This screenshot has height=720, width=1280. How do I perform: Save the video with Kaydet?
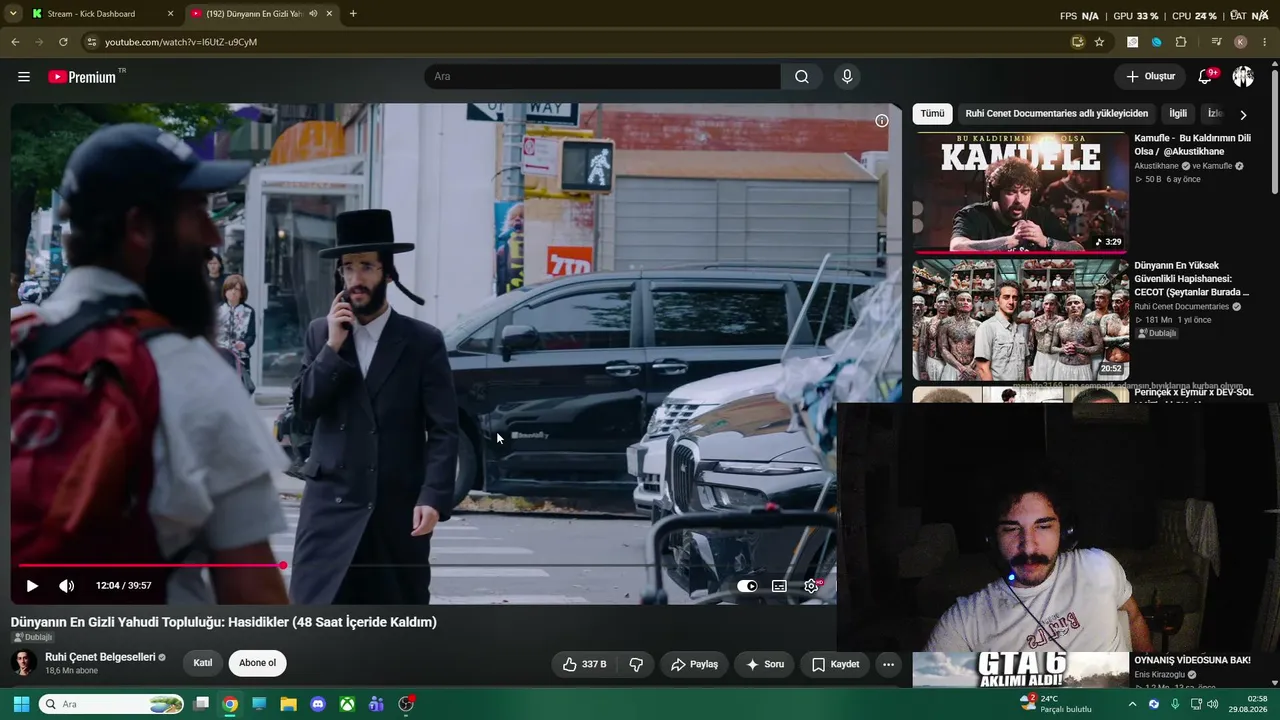tap(835, 664)
